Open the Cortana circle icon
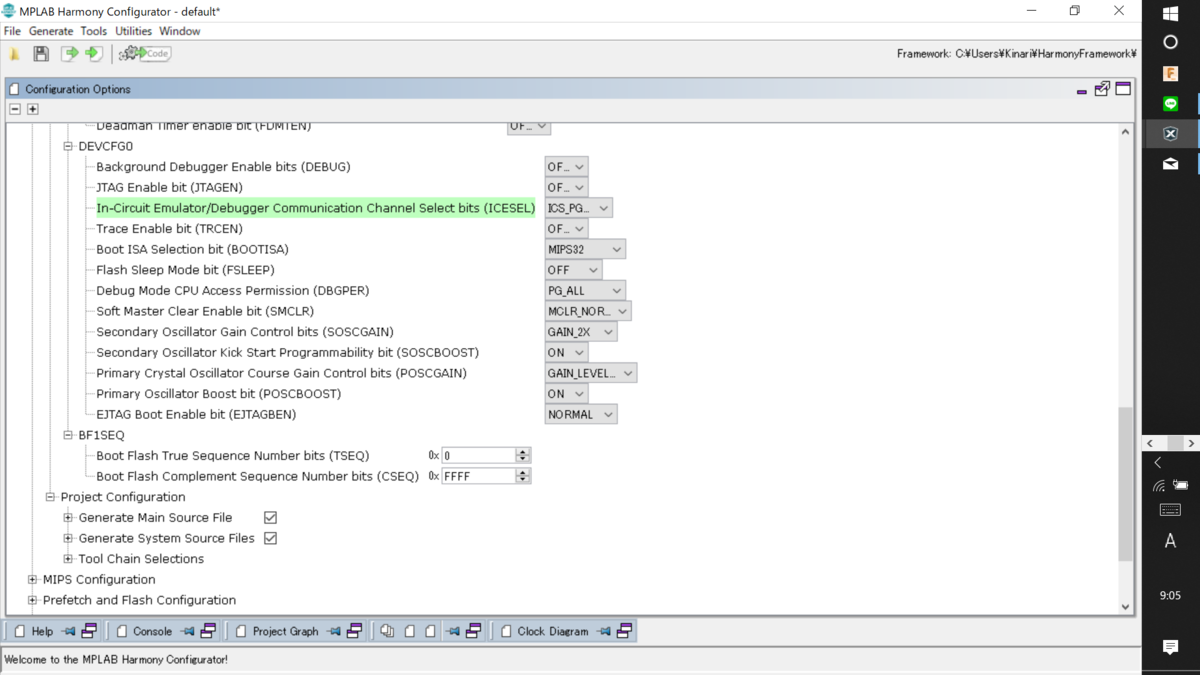The height and width of the screenshot is (675, 1200). click(x=1171, y=43)
